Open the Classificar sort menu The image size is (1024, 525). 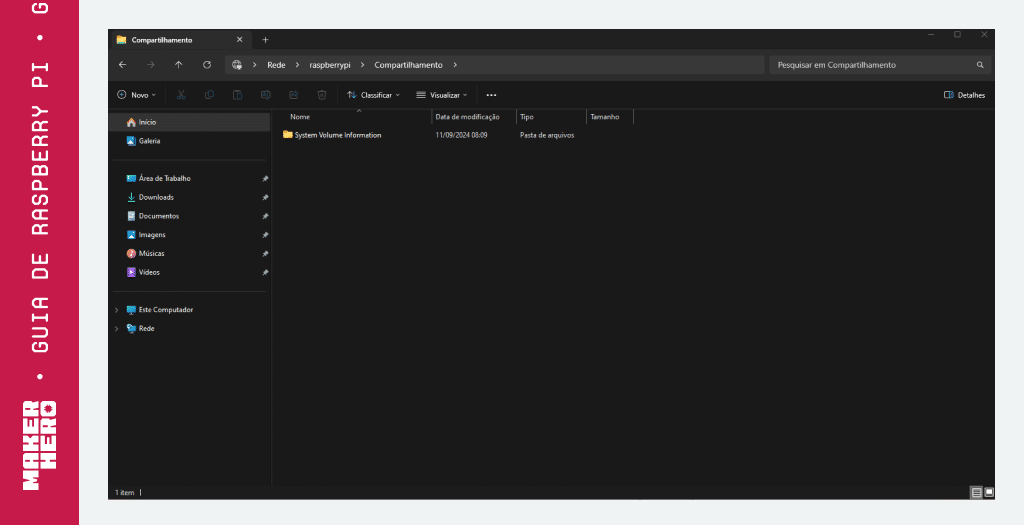tap(373, 95)
